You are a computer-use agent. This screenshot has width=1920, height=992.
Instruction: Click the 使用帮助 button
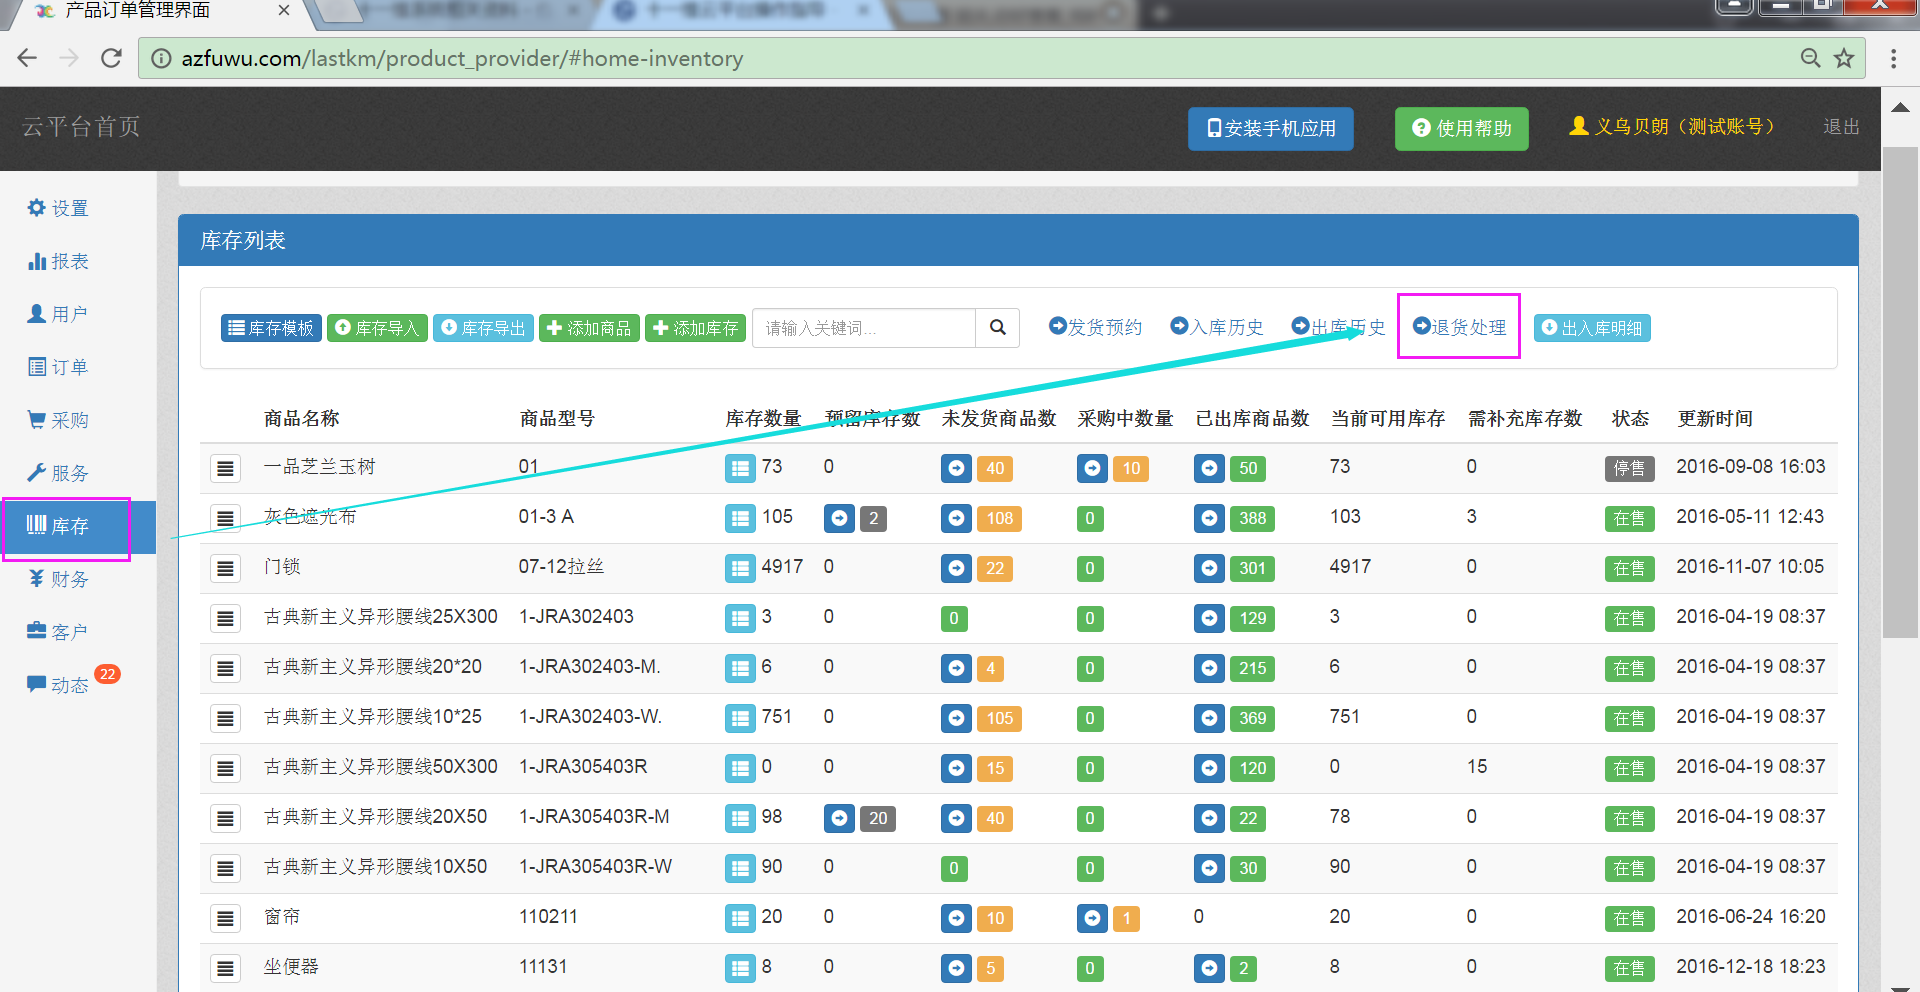tap(1462, 129)
